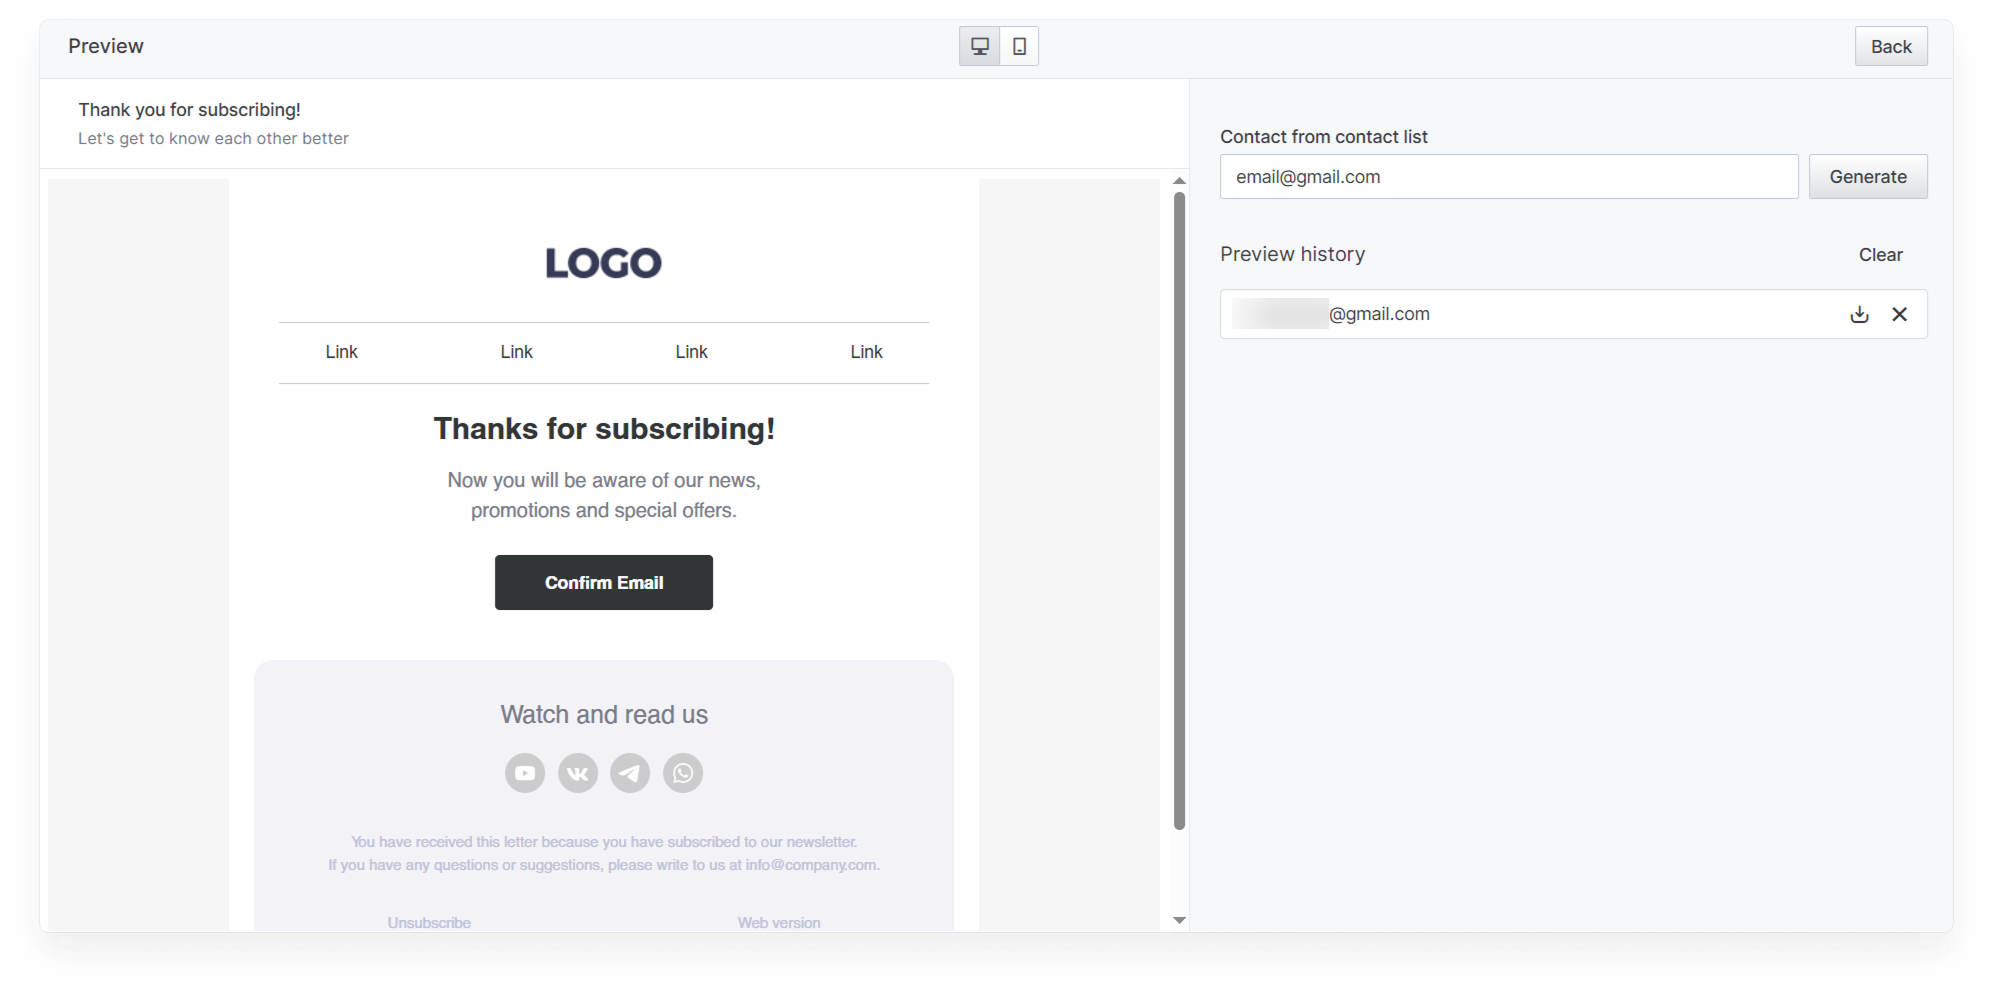
Task: Click the Telegram social icon
Action: pos(630,773)
